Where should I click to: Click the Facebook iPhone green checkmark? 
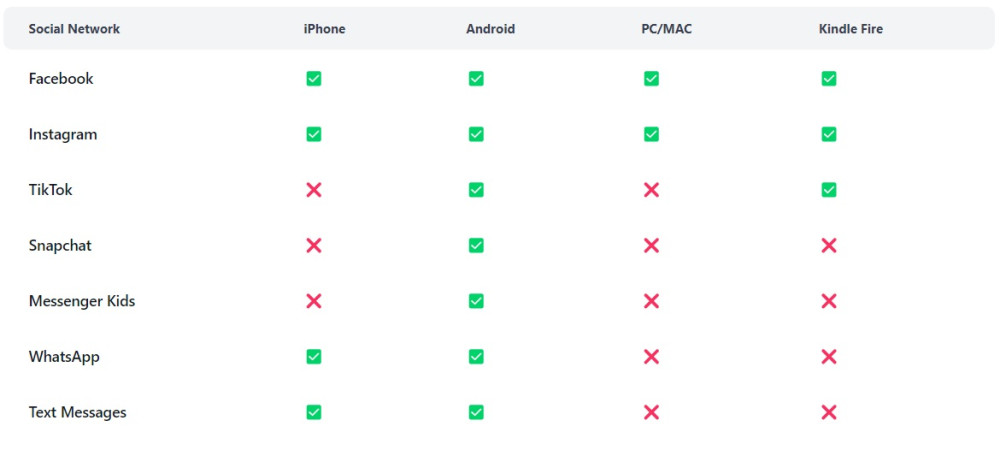pyautogui.click(x=314, y=79)
